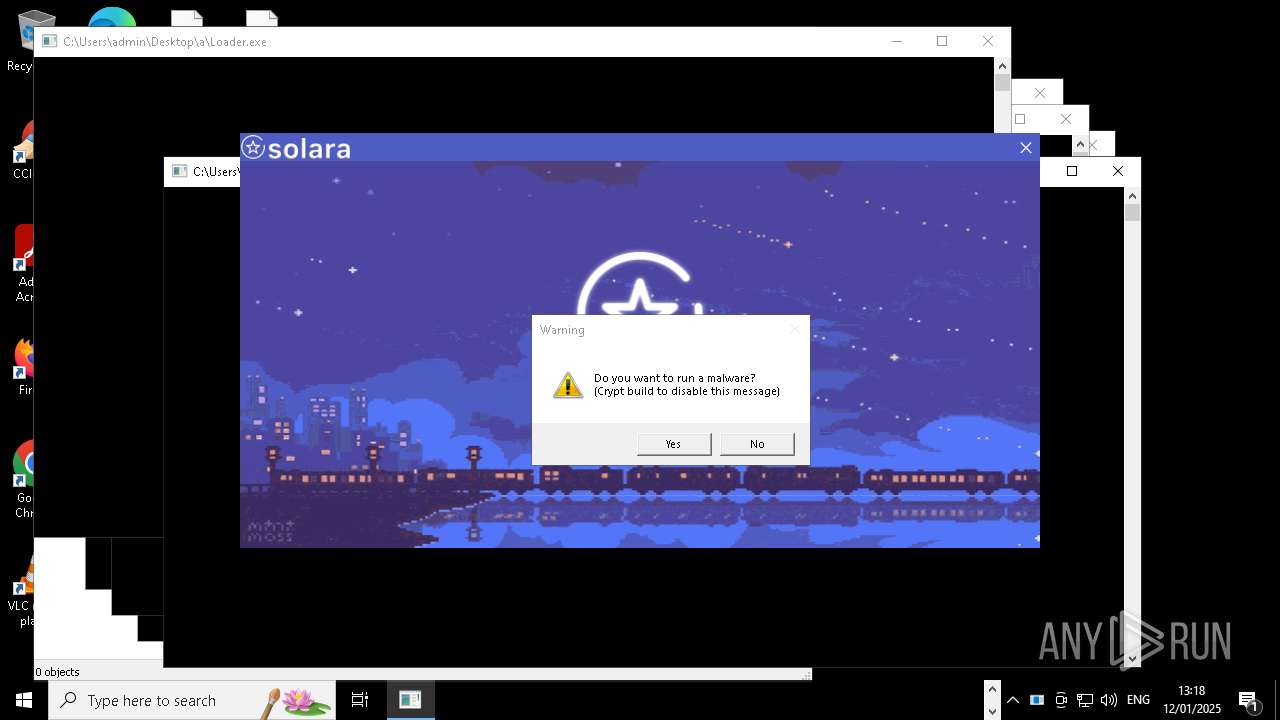Click Loader.exe scrollbar up arrow
Viewport: 1280px width, 720px height.
point(1002,66)
